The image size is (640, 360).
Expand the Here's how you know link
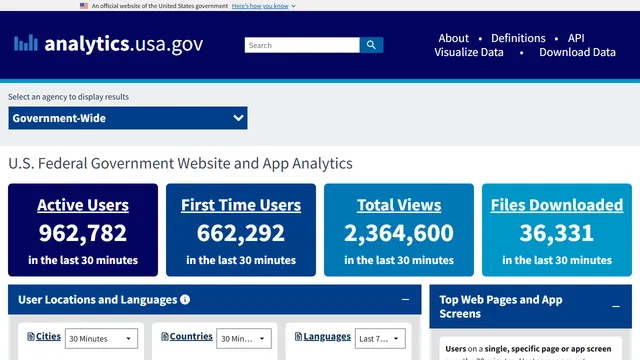(x=264, y=6)
